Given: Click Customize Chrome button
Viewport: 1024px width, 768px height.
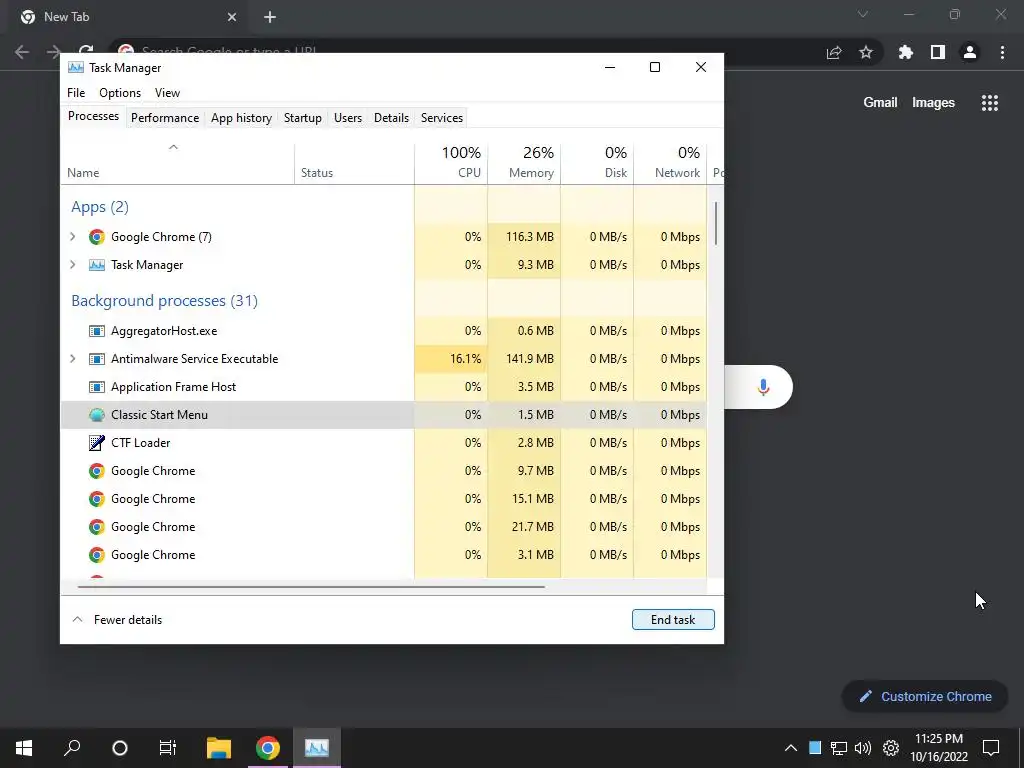Looking at the screenshot, I should click(x=924, y=697).
